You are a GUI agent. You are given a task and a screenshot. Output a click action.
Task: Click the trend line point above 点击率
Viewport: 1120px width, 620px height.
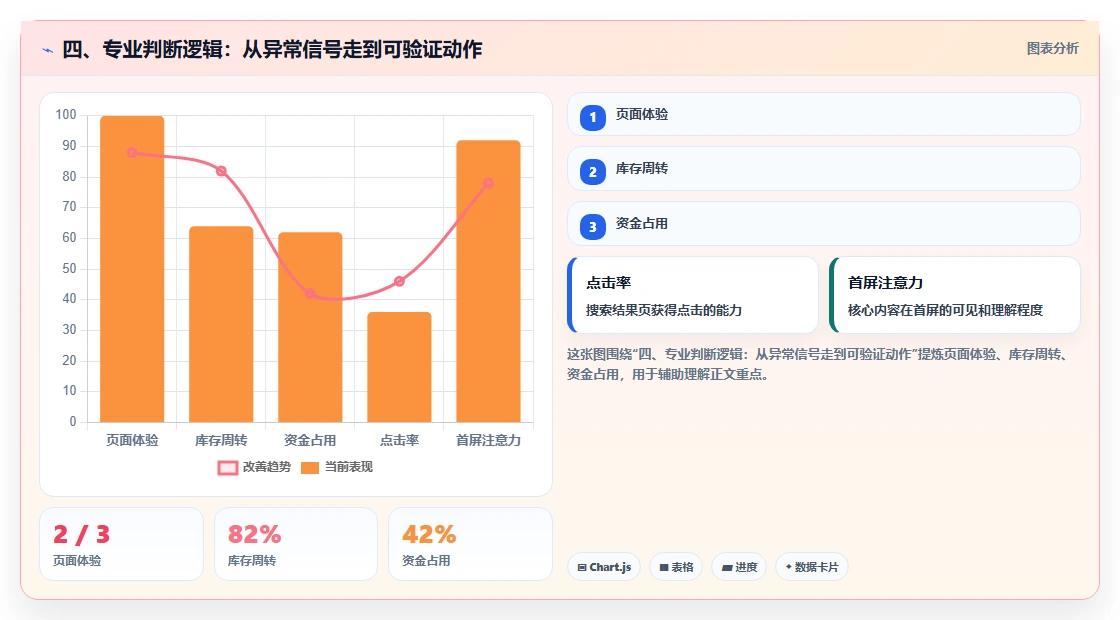pyautogui.click(x=399, y=281)
